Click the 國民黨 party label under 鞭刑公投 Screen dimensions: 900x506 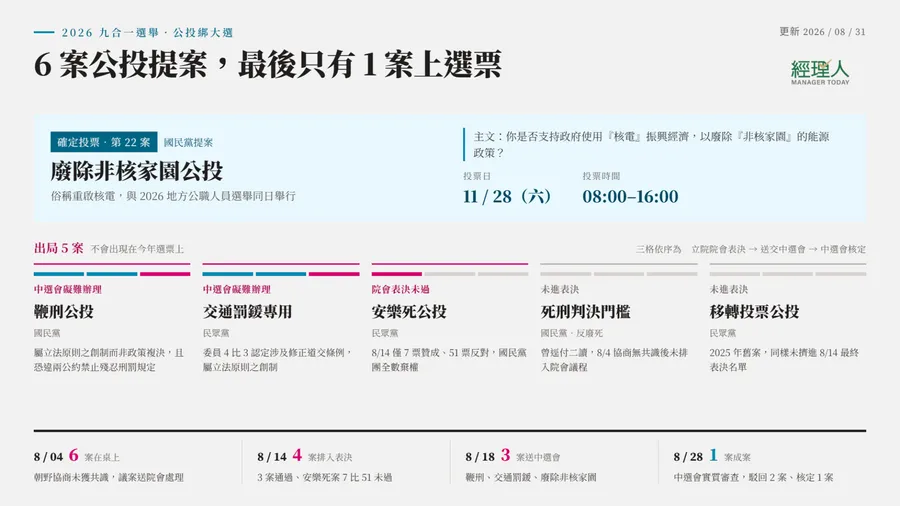[x=47, y=333]
